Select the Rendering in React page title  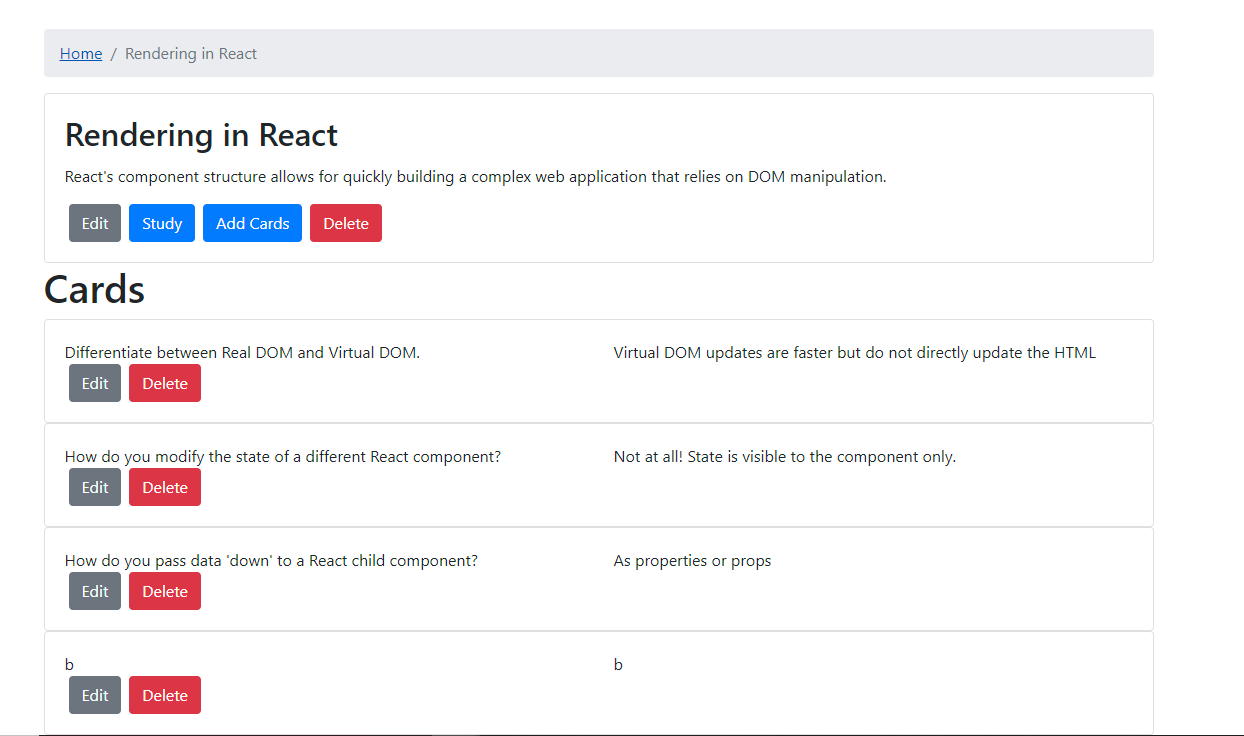click(x=200, y=134)
